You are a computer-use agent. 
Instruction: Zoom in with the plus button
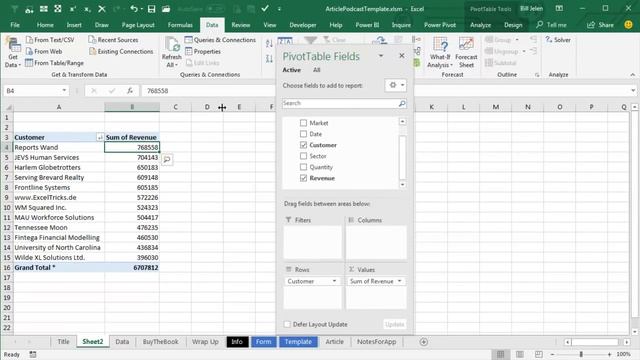coord(609,354)
